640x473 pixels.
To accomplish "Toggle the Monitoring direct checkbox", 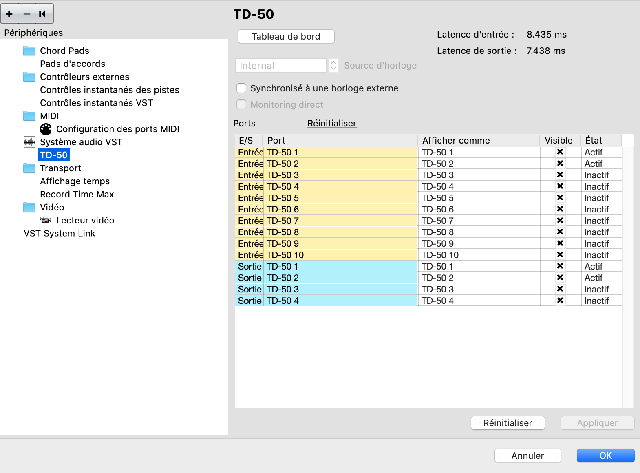I will click(241, 104).
